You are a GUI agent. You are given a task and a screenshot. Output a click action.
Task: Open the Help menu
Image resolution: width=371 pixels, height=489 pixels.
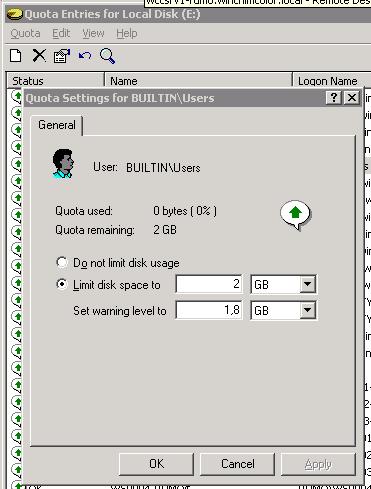[x=127, y=33]
